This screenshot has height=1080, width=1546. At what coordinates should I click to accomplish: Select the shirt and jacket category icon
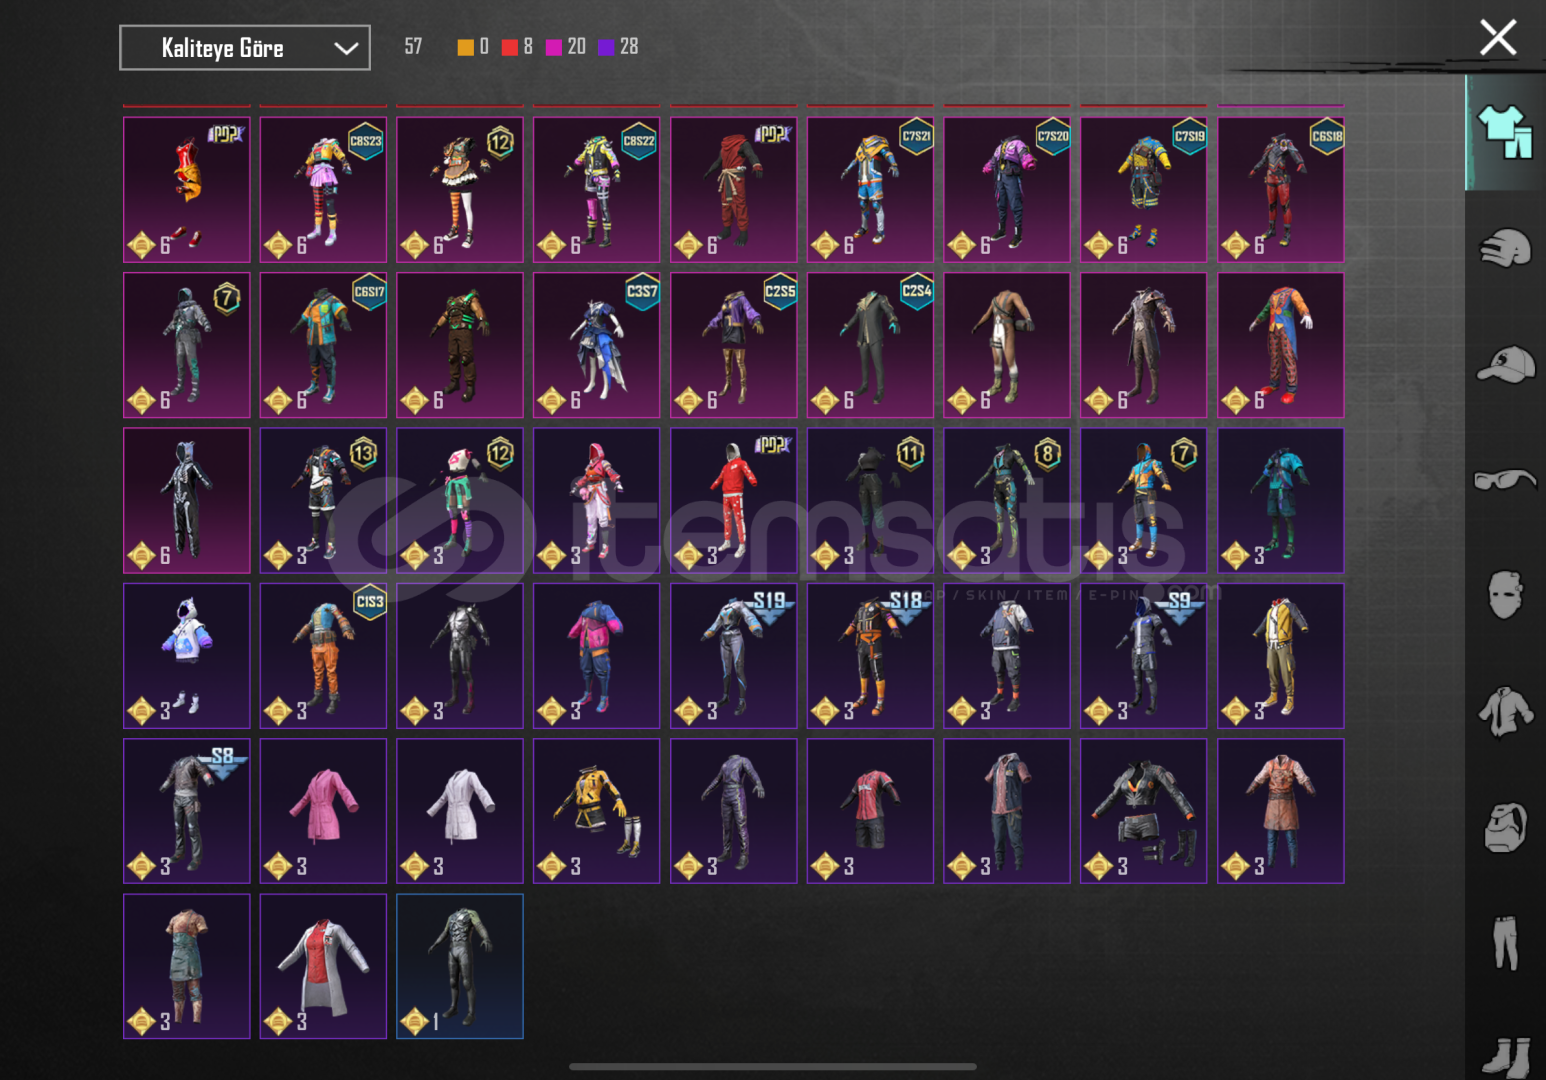(1505, 711)
